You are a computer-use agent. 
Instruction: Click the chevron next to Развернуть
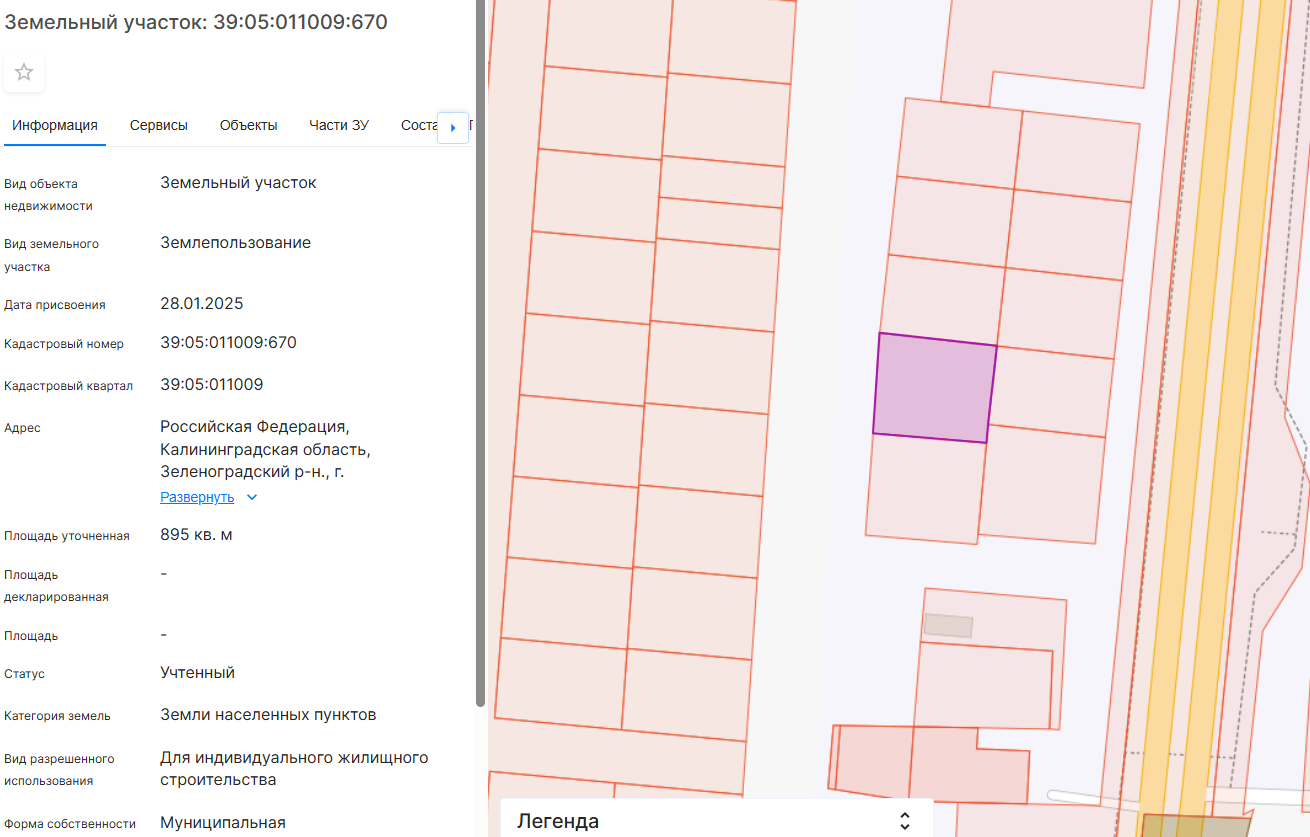(252, 497)
